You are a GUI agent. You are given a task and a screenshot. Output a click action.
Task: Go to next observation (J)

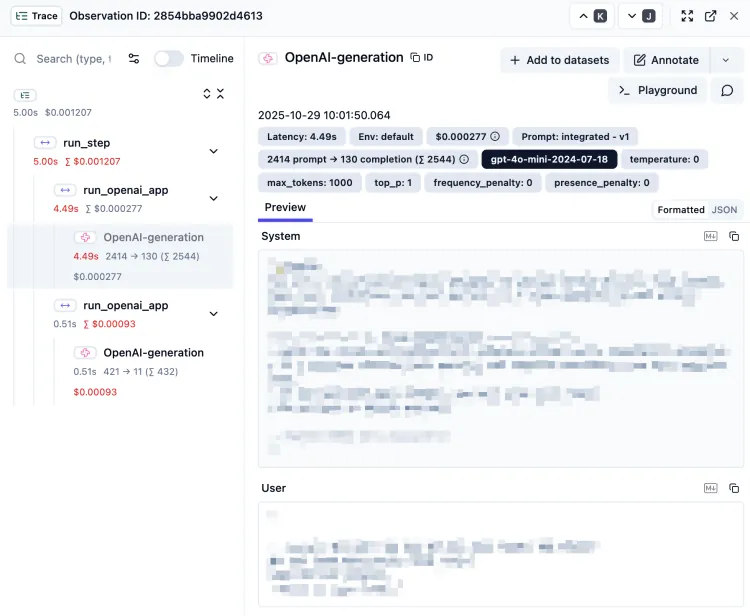[640, 16]
